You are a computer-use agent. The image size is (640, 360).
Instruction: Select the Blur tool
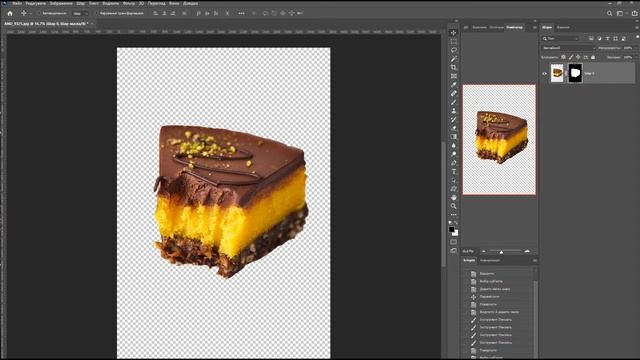tap(453, 145)
